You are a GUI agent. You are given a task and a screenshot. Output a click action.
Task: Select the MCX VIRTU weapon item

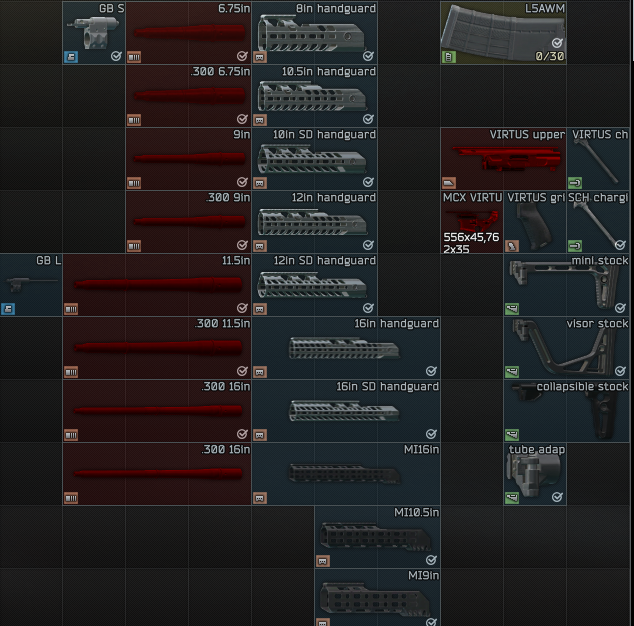point(472,222)
